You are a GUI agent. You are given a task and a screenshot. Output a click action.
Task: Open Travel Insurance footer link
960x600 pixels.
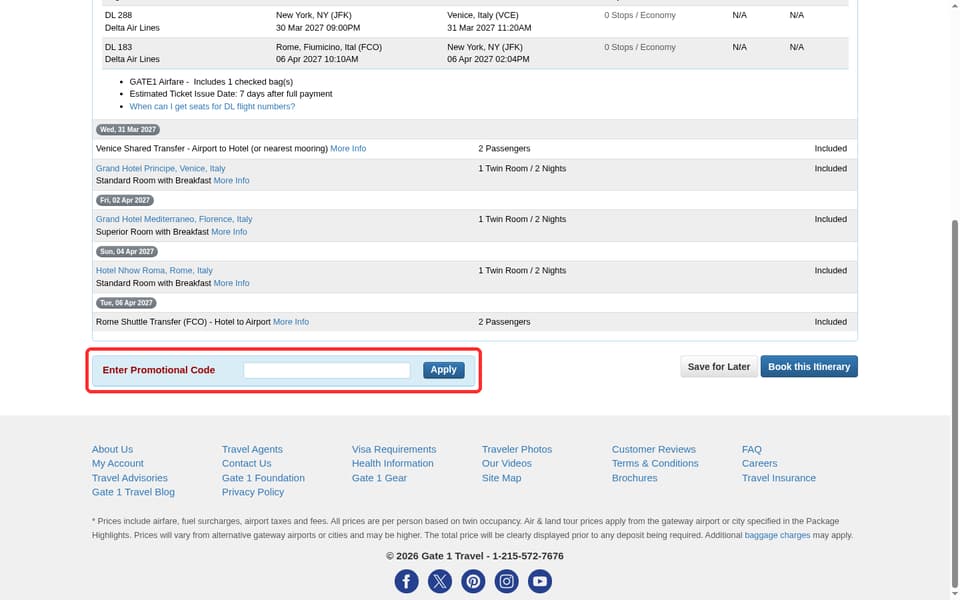pos(779,478)
